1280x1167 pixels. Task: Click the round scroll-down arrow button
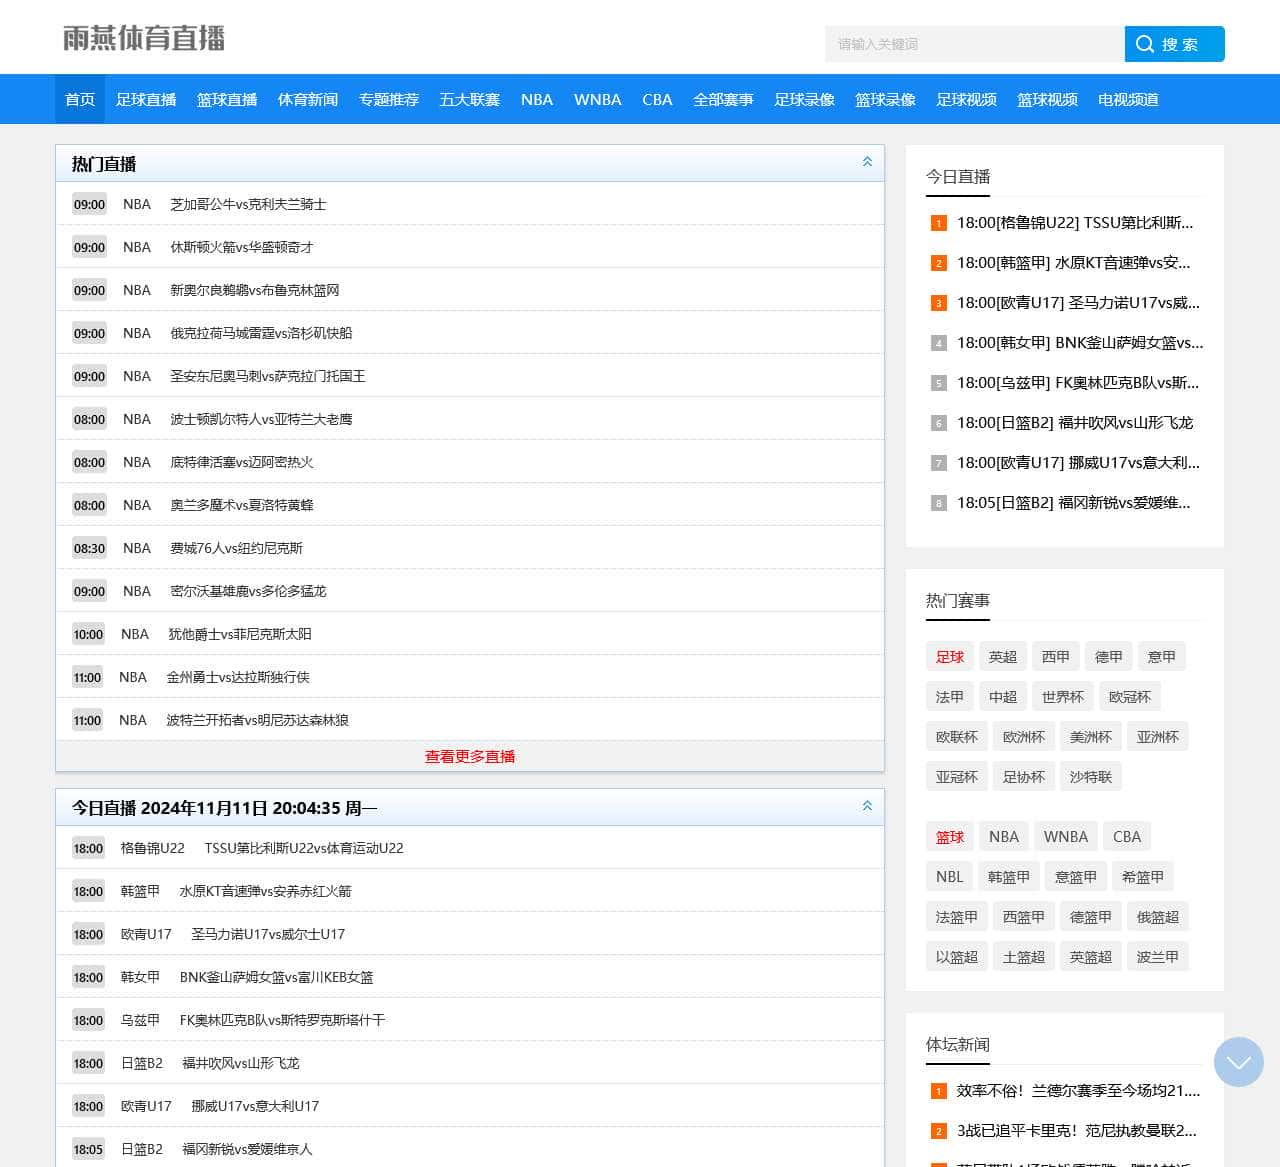pyautogui.click(x=1238, y=1062)
